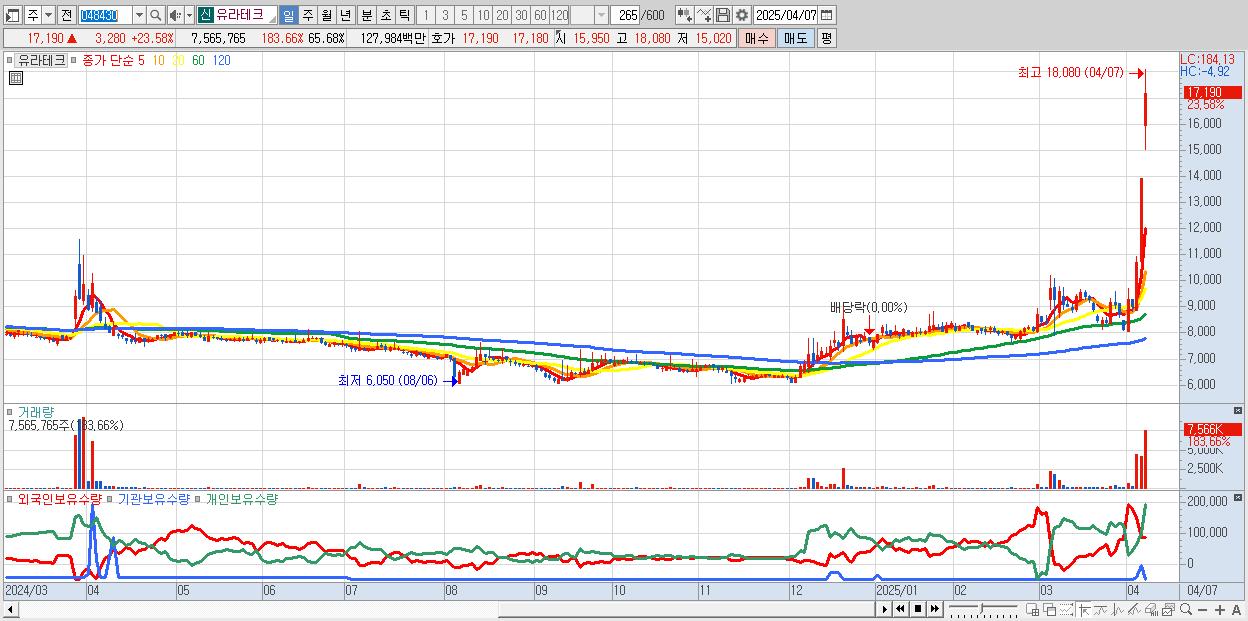Click the play button in replay controls

(x=885, y=609)
